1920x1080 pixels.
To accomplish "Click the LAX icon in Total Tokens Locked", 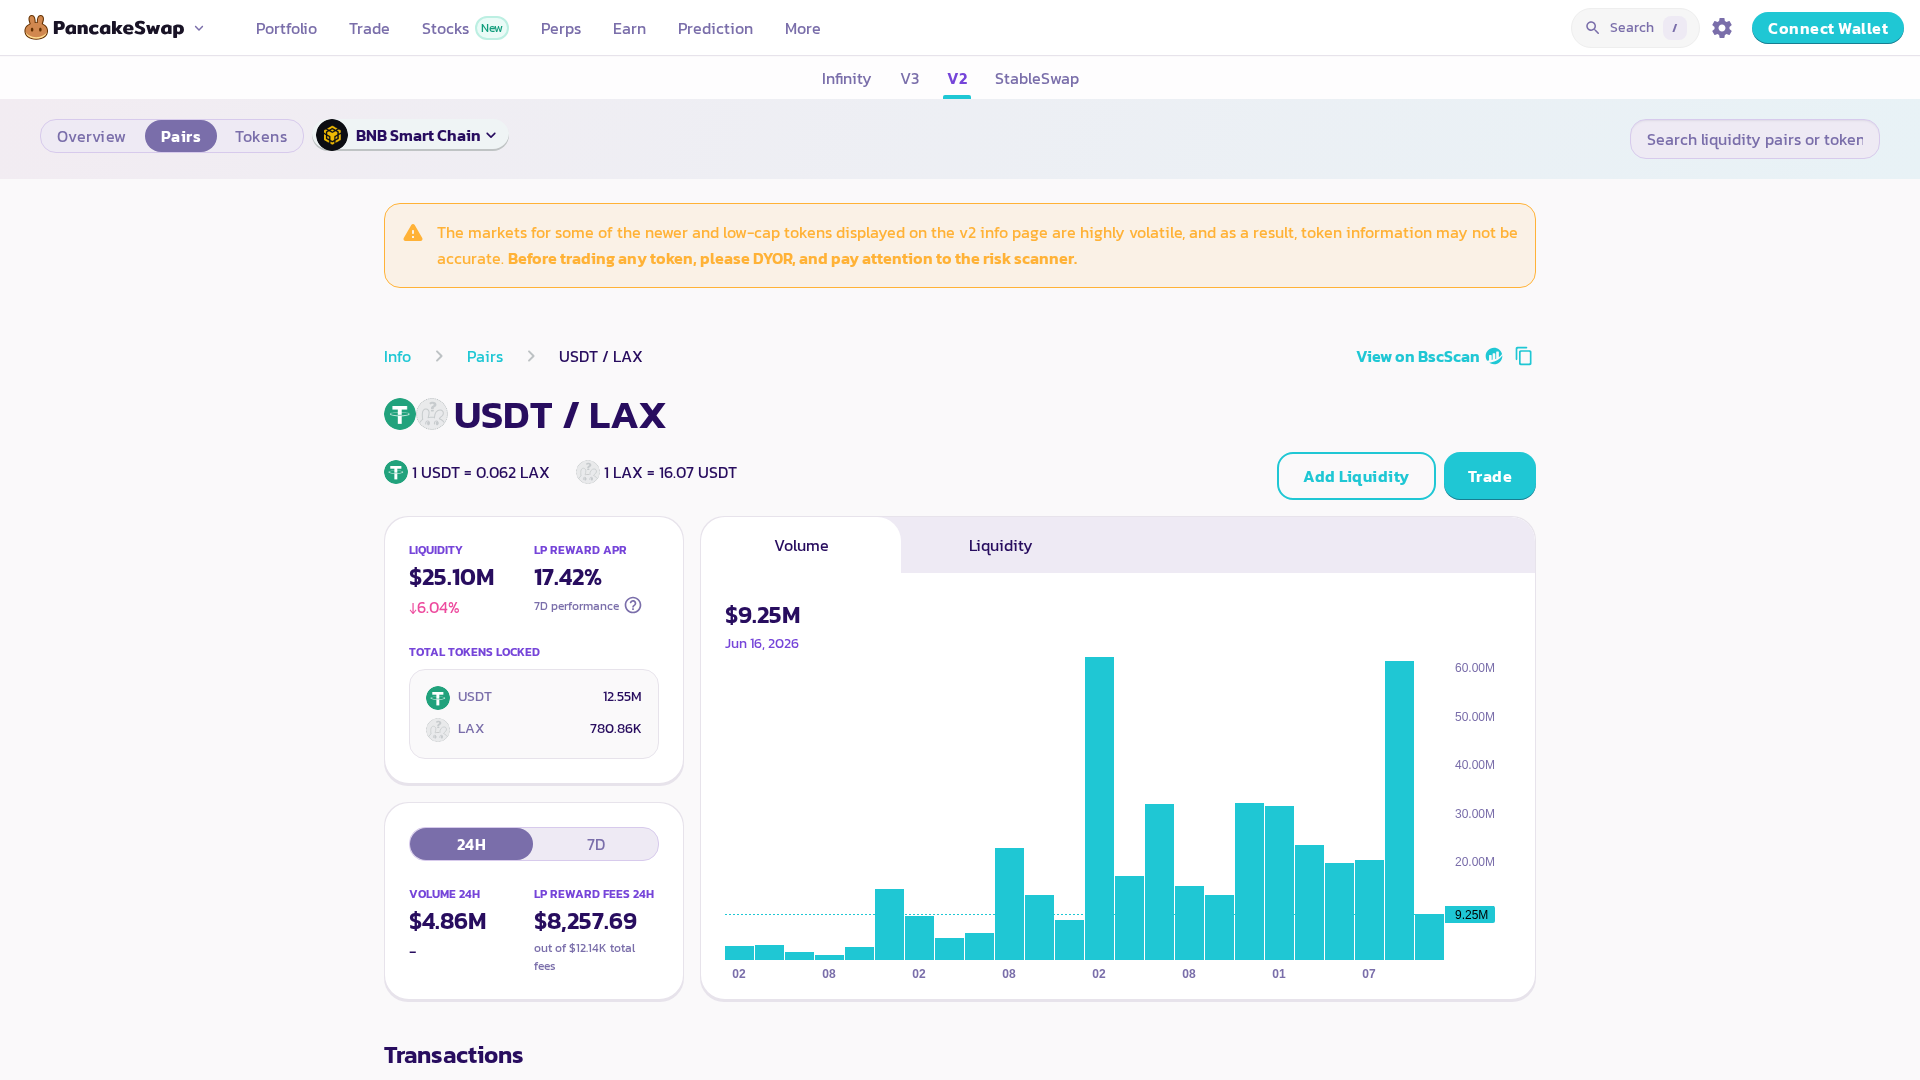I will [438, 729].
